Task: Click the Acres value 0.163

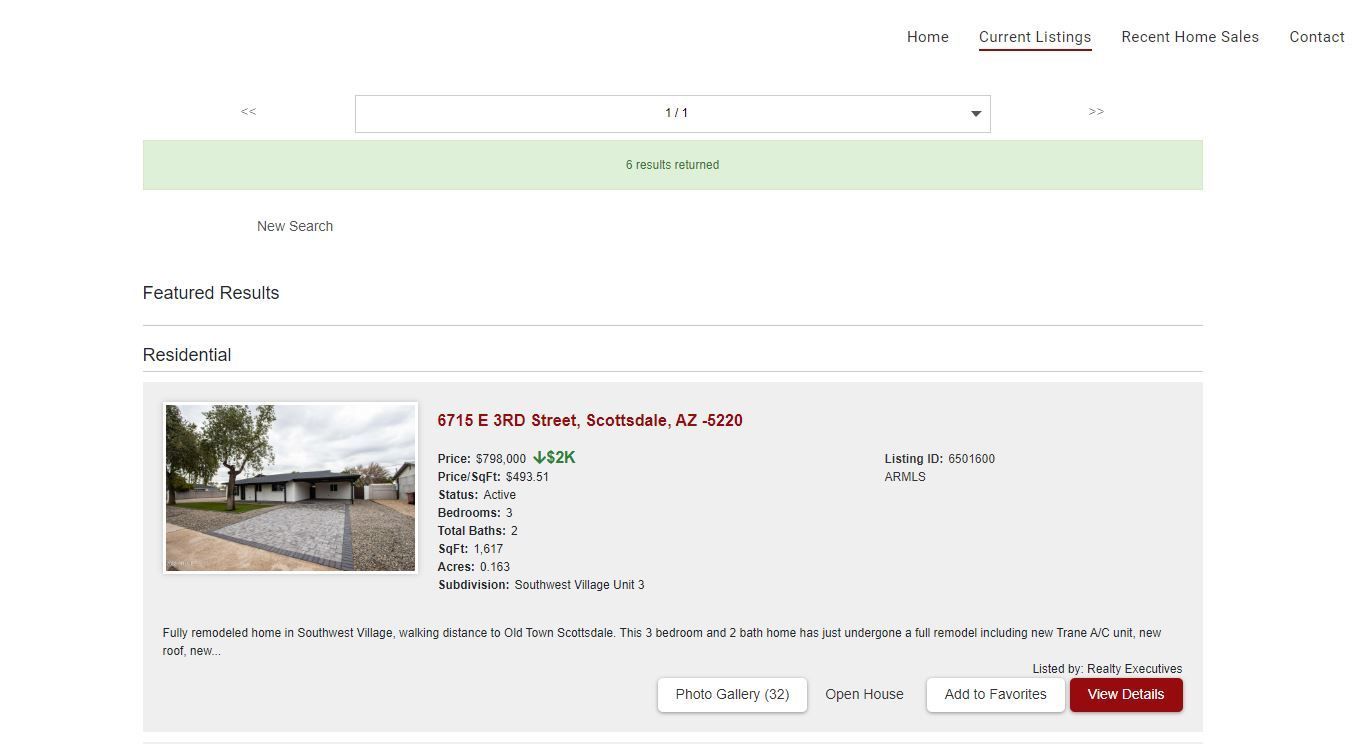Action: 495,567
